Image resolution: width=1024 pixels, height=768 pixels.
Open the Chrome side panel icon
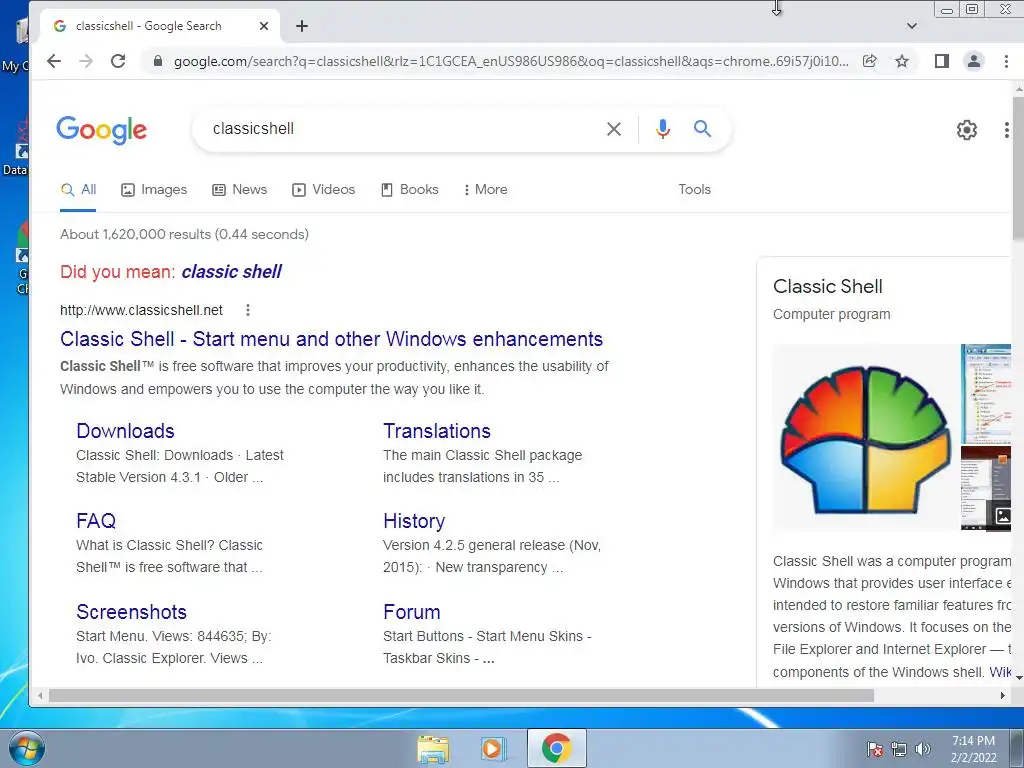(941, 61)
